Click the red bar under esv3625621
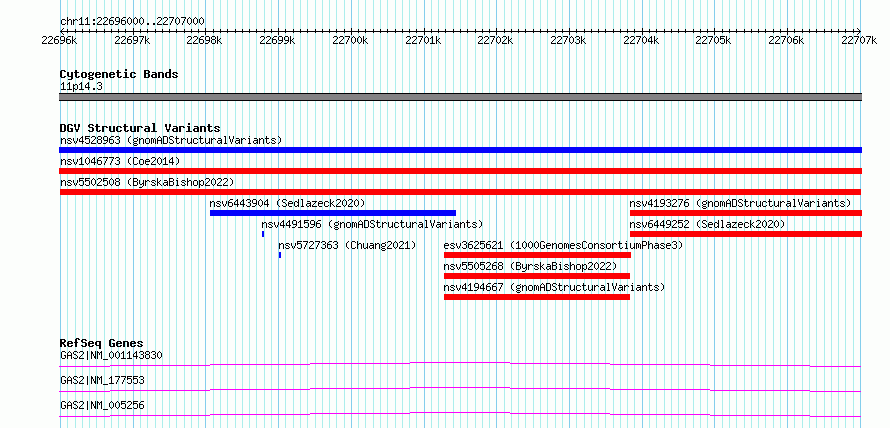The image size is (890, 428). pyautogui.click(x=538, y=255)
